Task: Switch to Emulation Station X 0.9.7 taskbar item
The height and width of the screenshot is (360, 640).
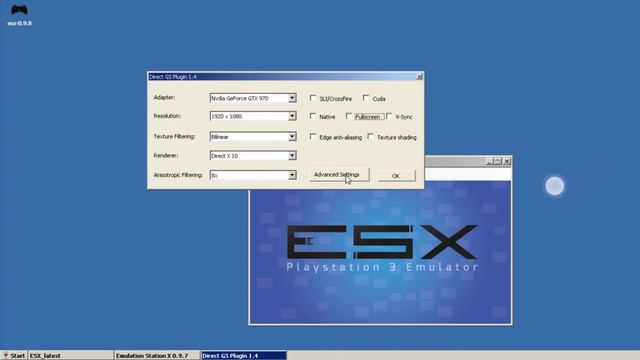Action: [x=157, y=356]
